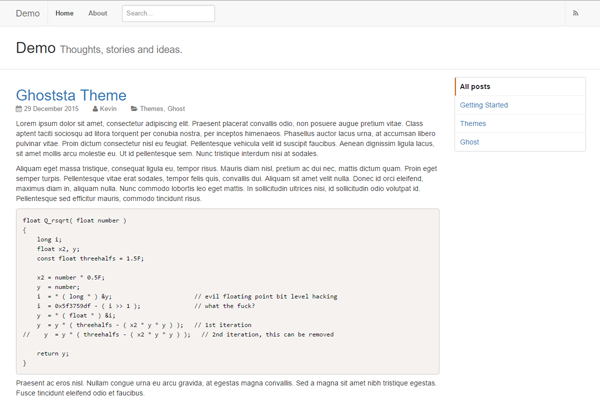Open Ghost in the sidebar list
Screen dimensions: 600x400
[x=520, y=142]
